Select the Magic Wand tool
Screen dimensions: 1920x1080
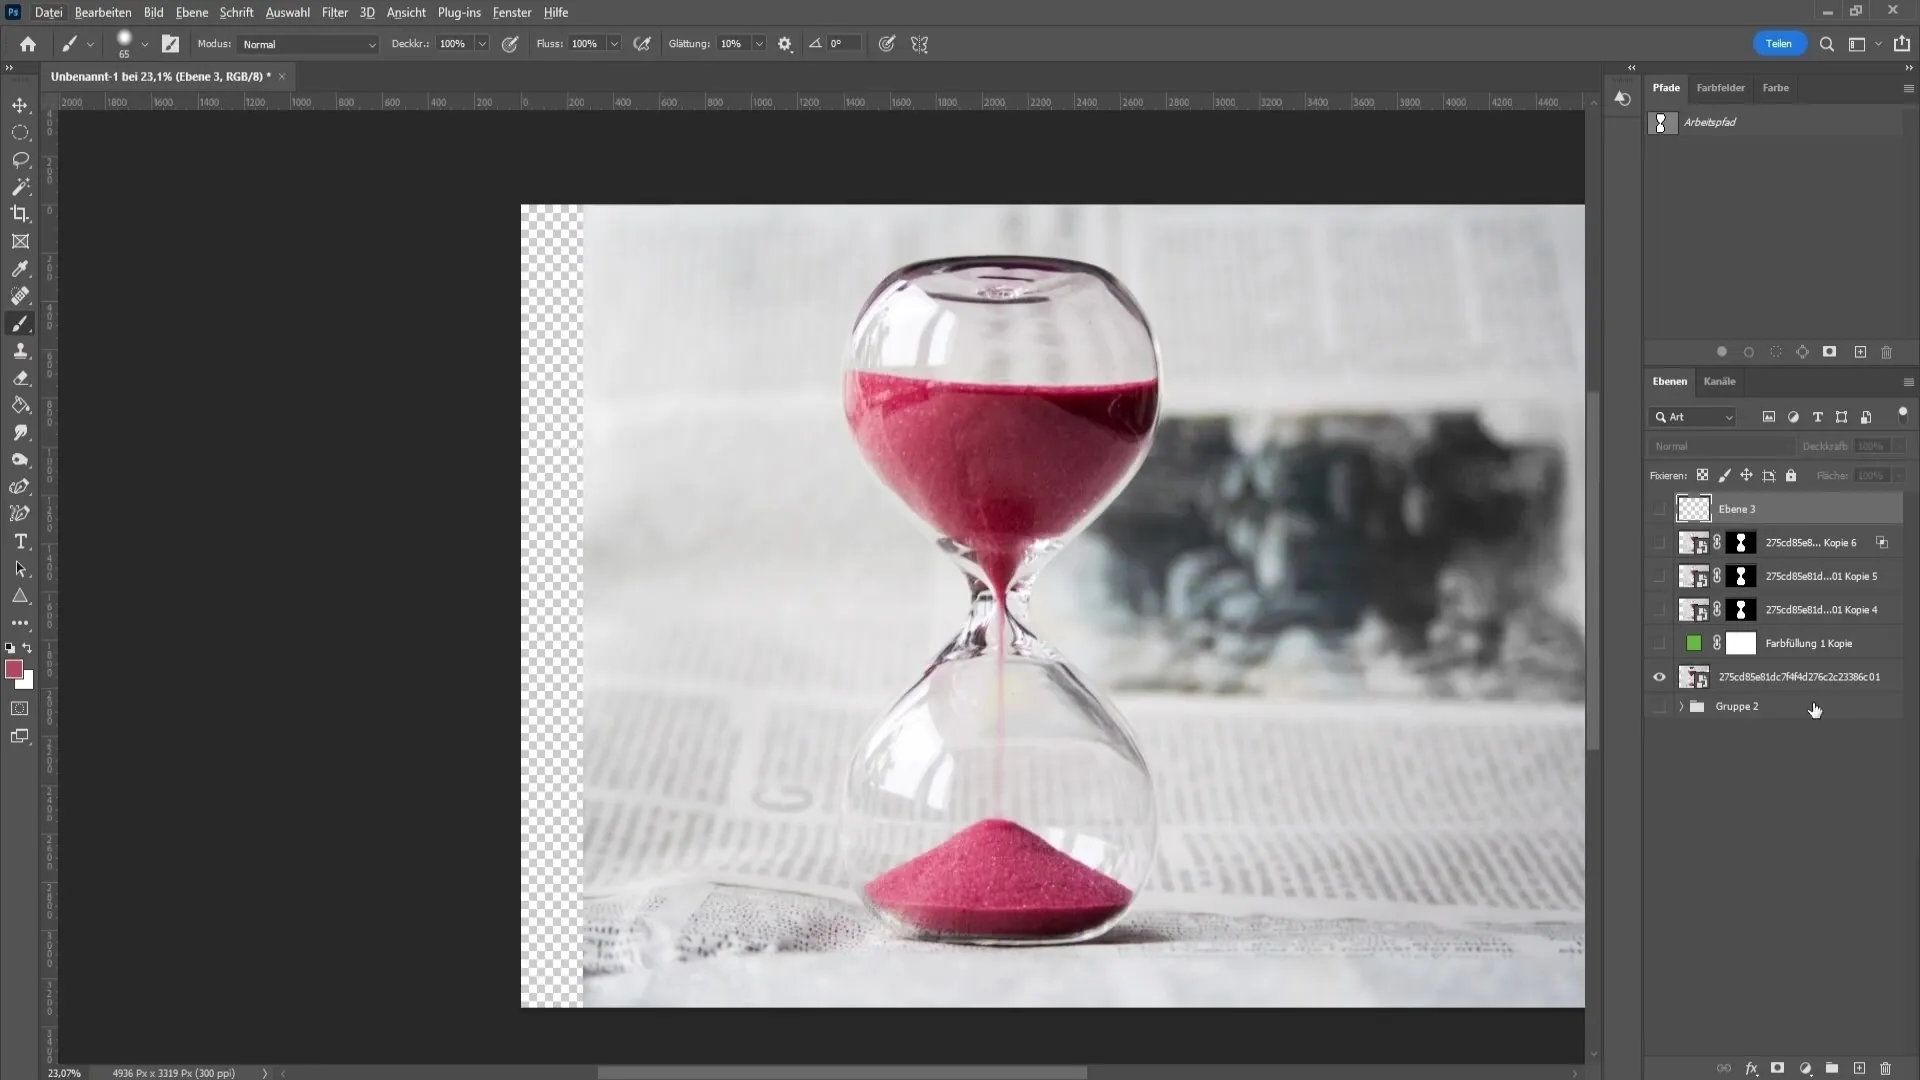coord(20,185)
